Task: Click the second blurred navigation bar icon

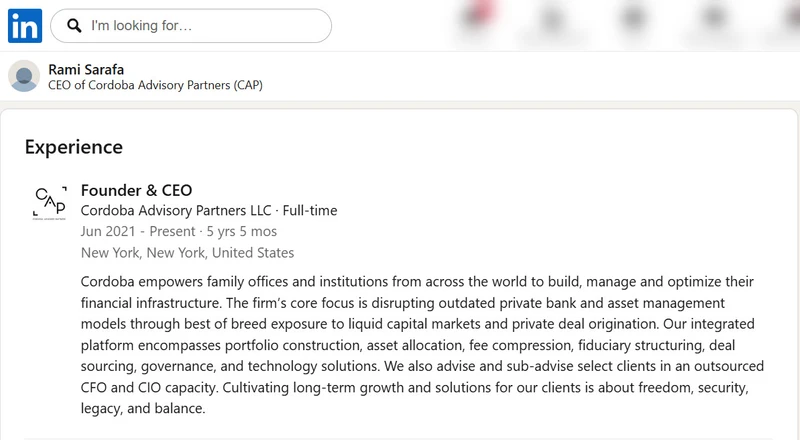Action: click(x=553, y=20)
